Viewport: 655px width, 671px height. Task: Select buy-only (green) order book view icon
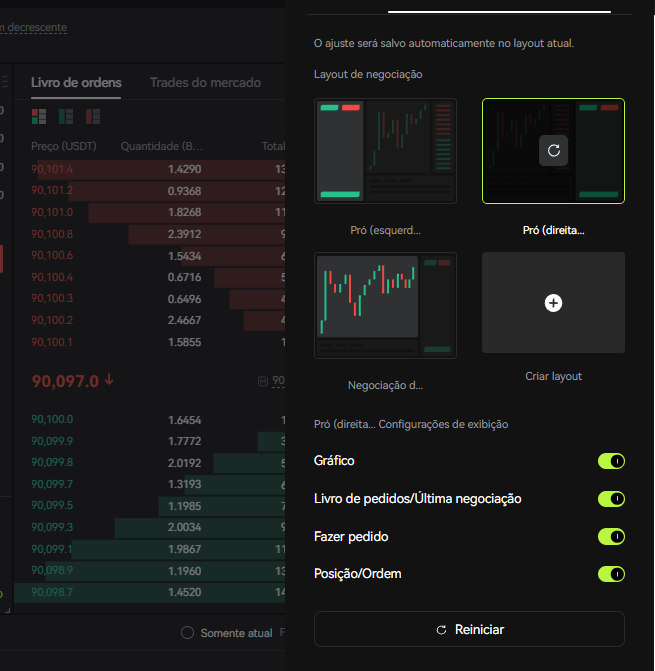pos(66,117)
